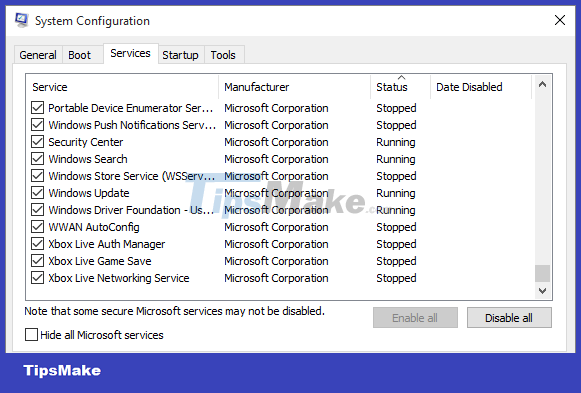Select Xbox Live Networking Service name
581x393 pixels.
click(x=119, y=279)
